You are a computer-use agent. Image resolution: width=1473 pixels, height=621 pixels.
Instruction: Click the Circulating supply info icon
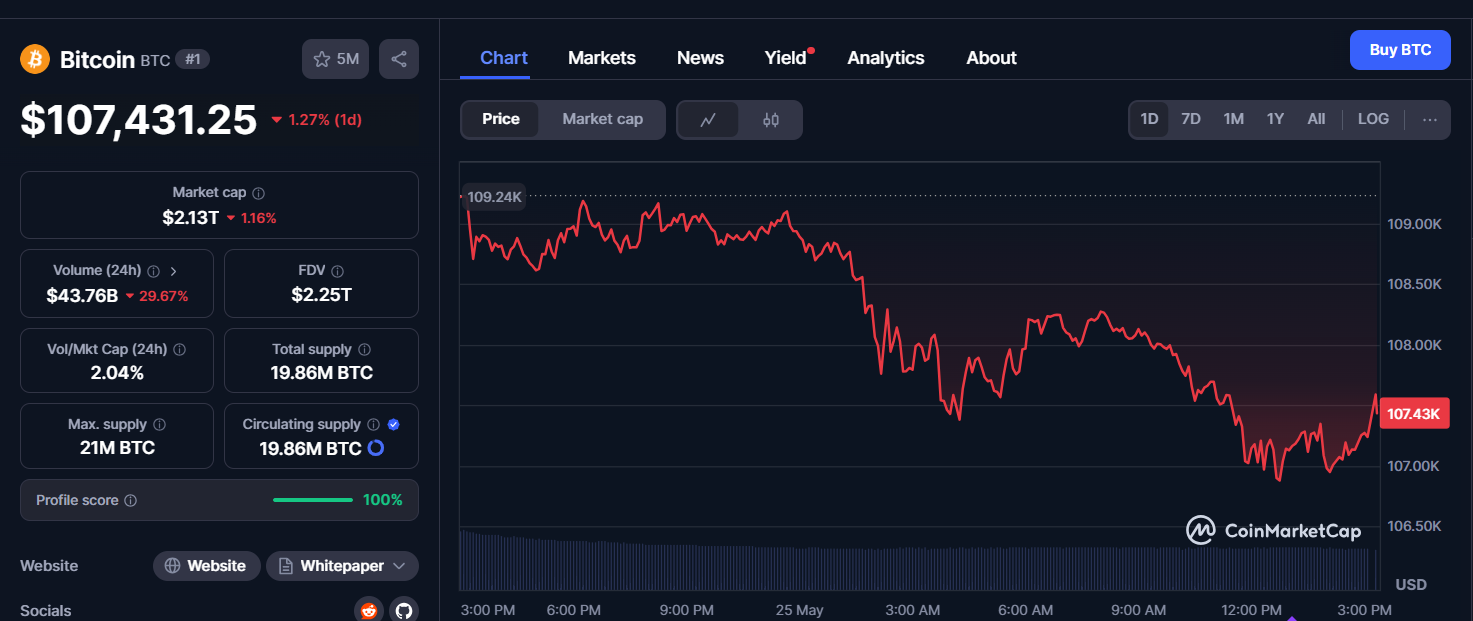373,425
